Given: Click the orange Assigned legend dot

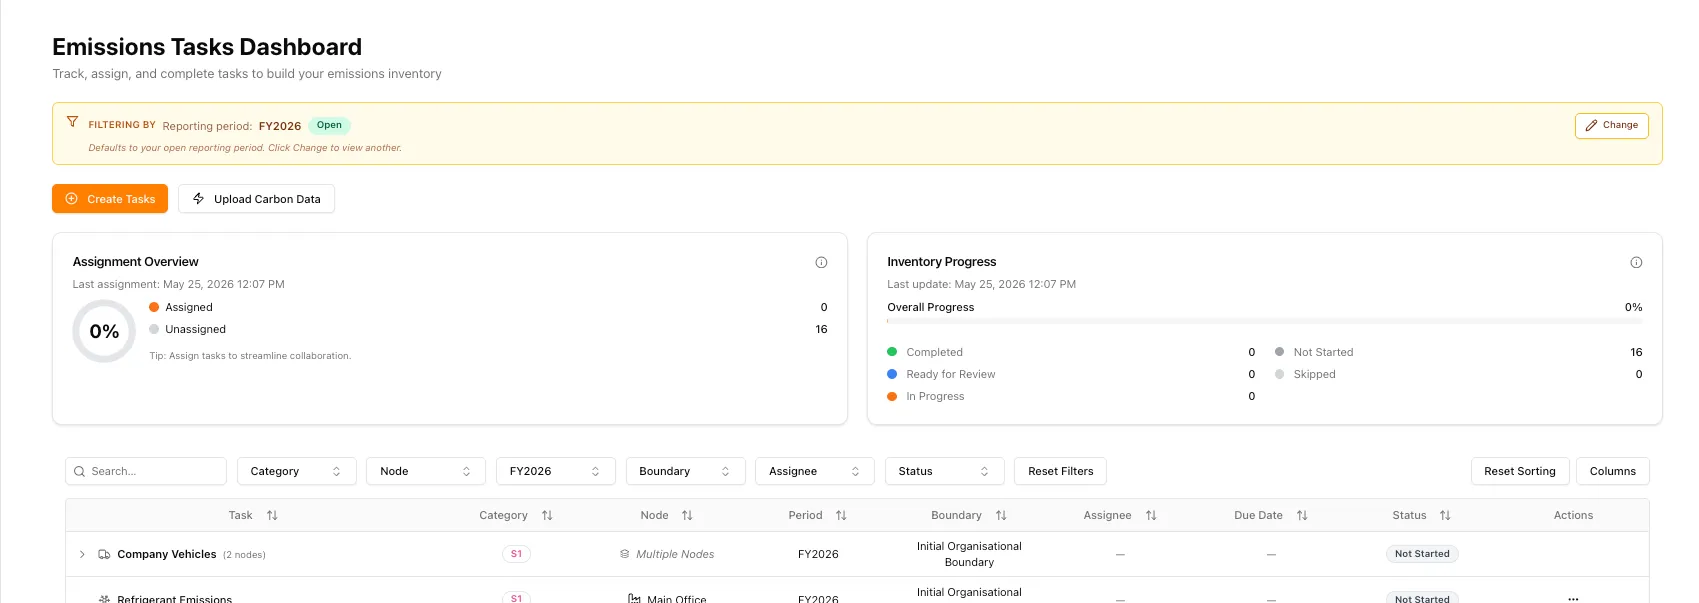Looking at the screenshot, I should click(154, 307).
